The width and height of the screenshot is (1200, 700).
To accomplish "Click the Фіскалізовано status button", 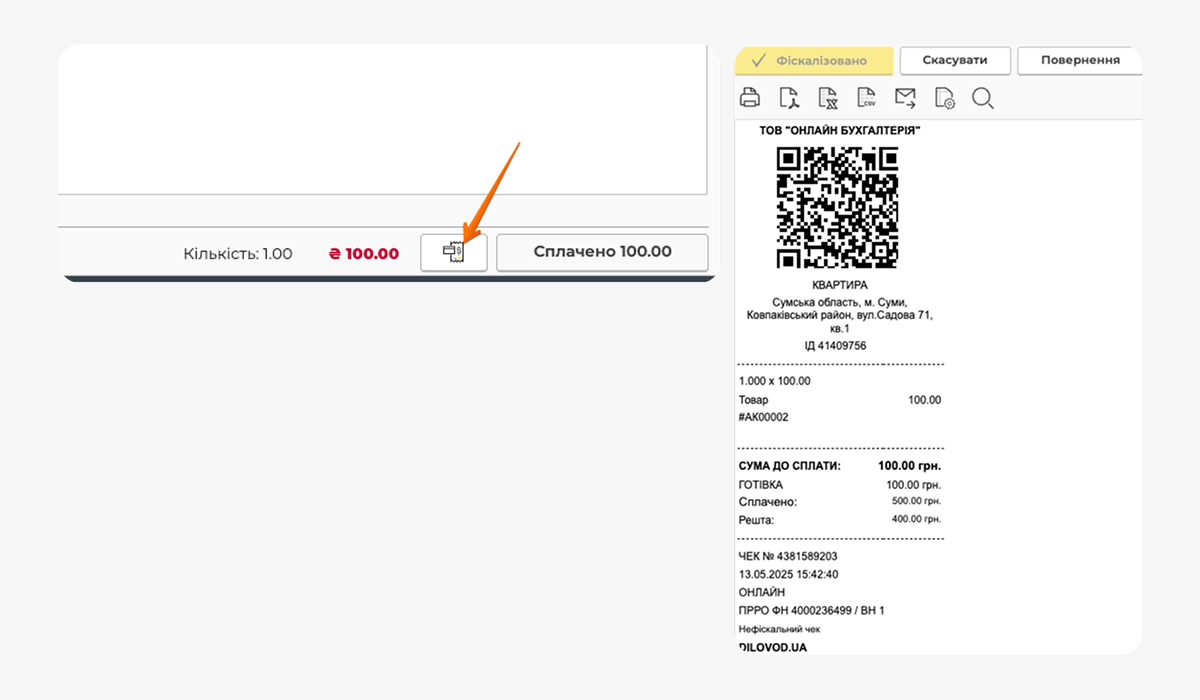I will click(814, 61).
